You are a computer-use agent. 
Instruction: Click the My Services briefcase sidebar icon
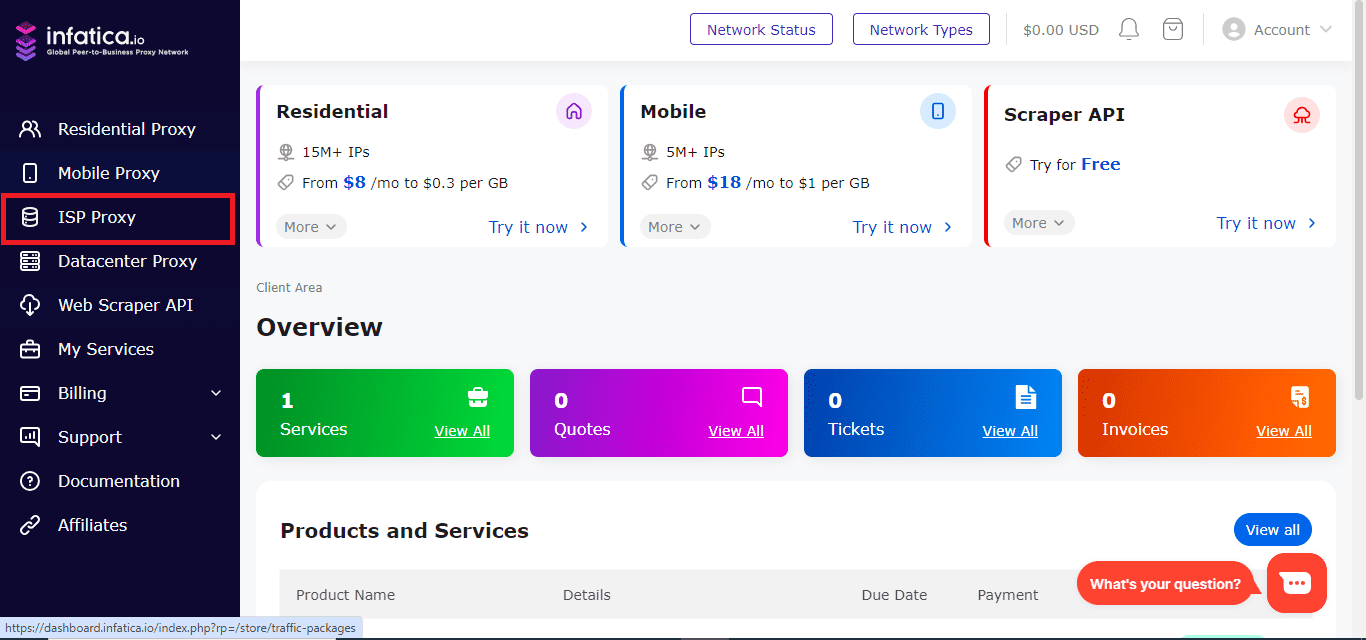point(30,349)
